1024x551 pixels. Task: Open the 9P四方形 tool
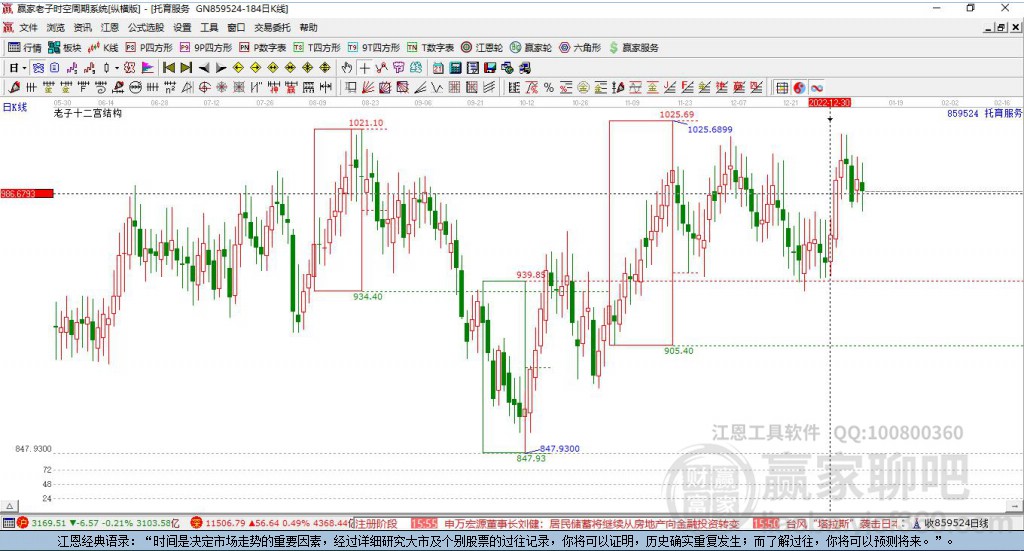206,48
